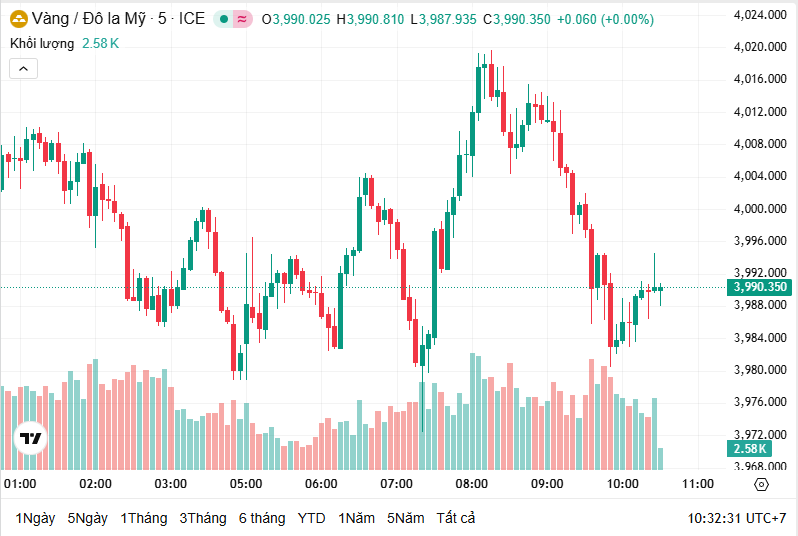Open the timezone menu at 10:32:31 UTC+7

tap(737, 518)
